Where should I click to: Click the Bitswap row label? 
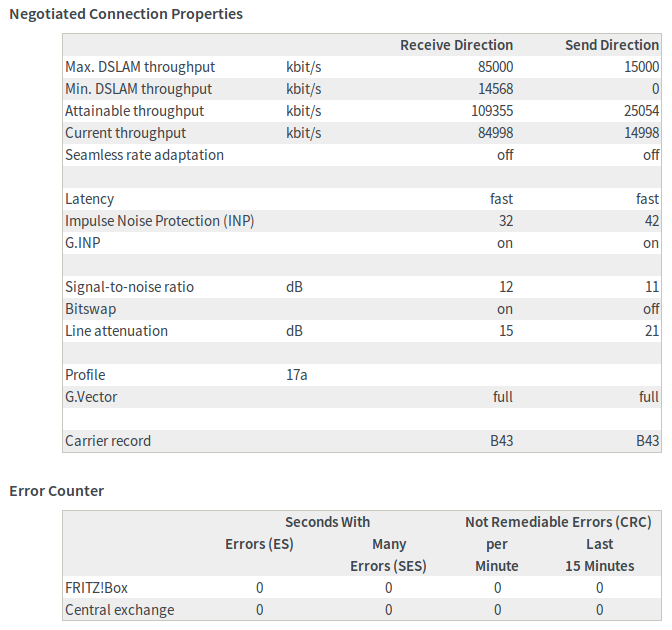90,309
